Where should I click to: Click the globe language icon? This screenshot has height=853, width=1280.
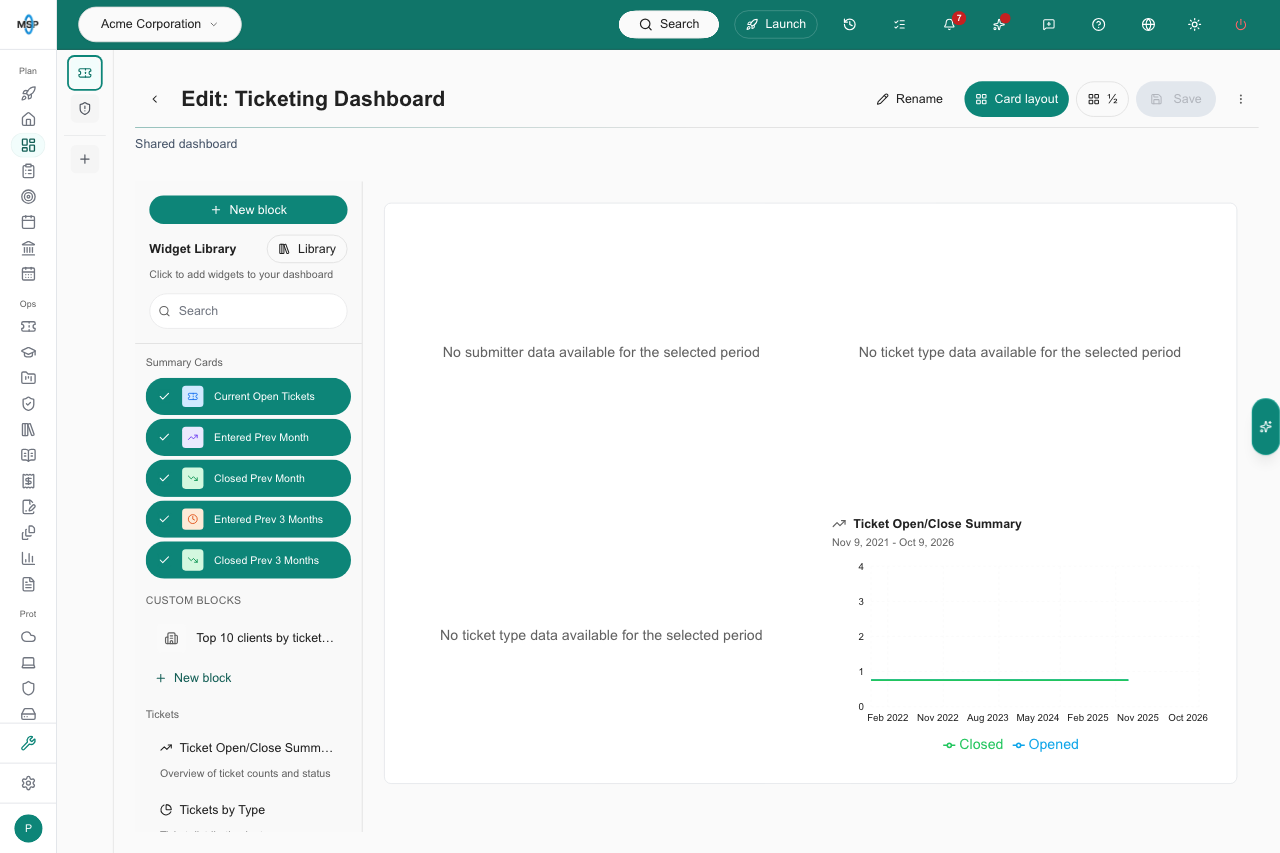pos(1148,24)
